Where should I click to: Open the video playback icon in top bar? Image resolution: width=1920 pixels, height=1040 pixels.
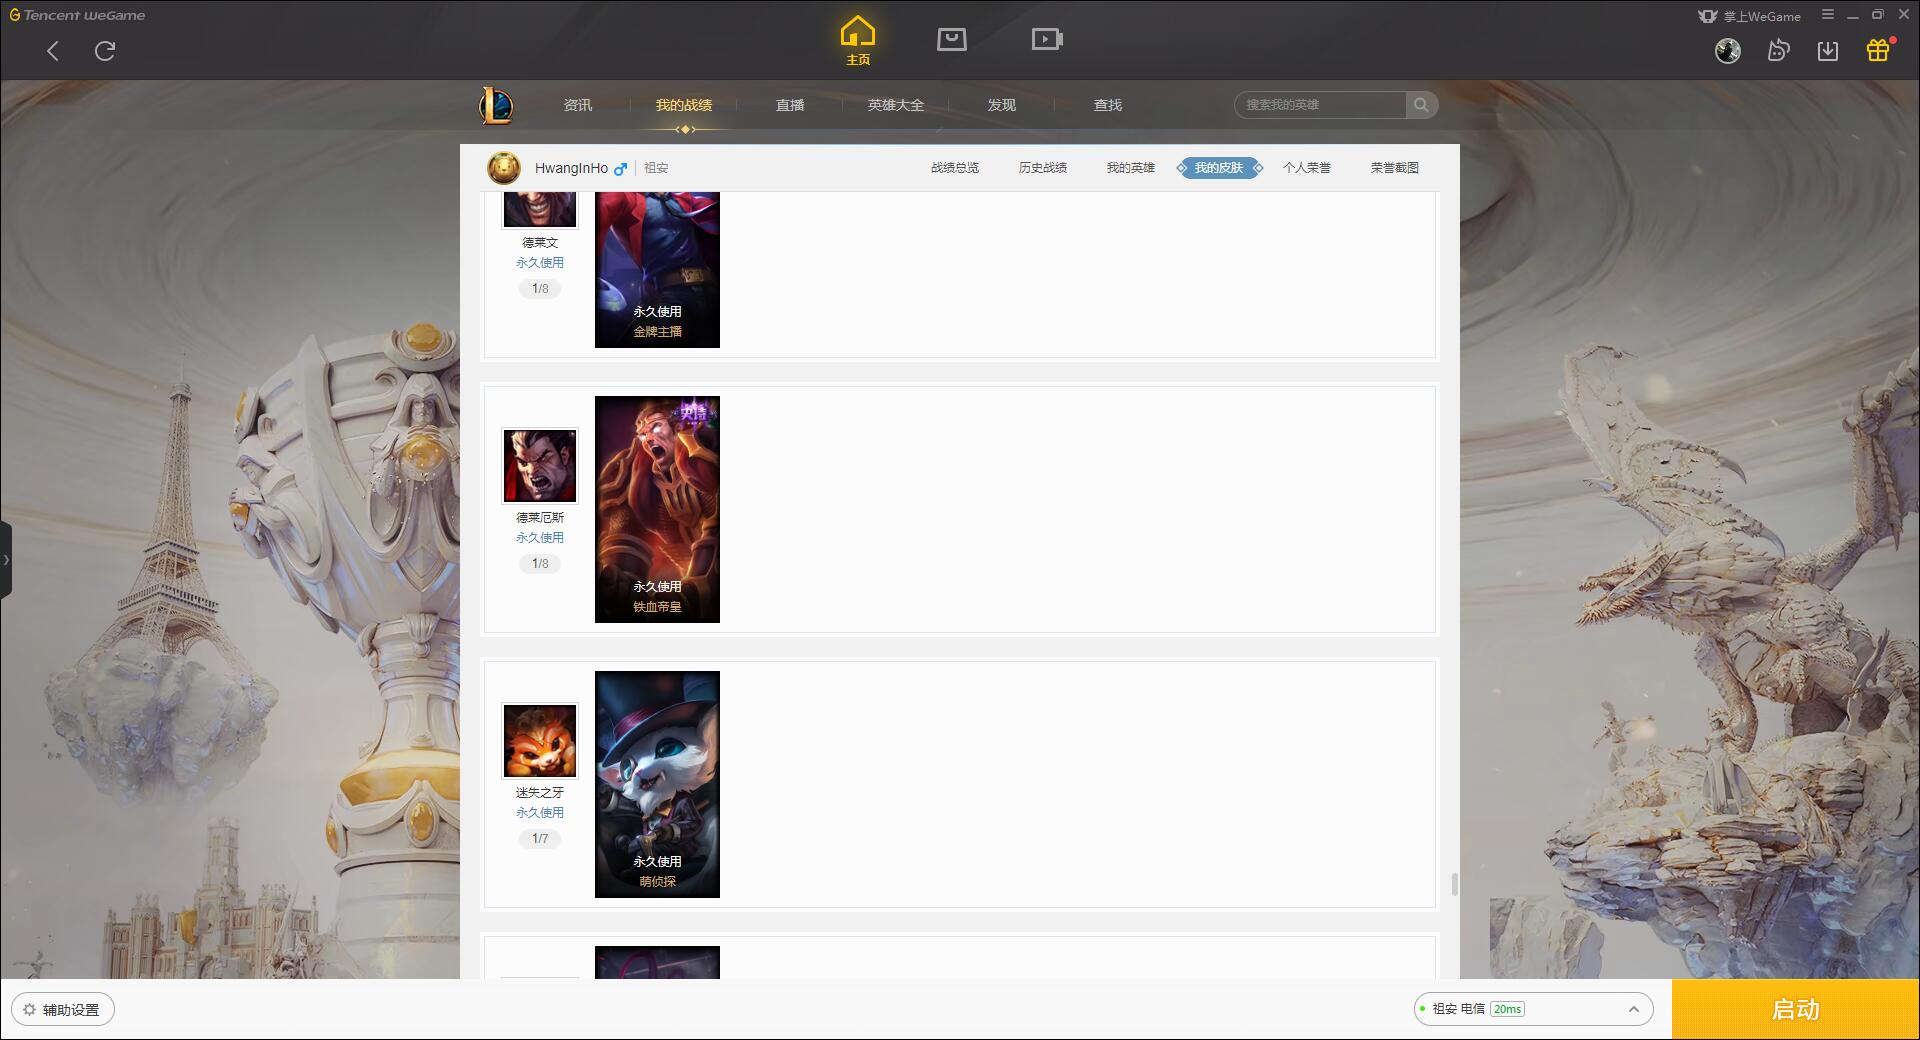[1047, 39]
